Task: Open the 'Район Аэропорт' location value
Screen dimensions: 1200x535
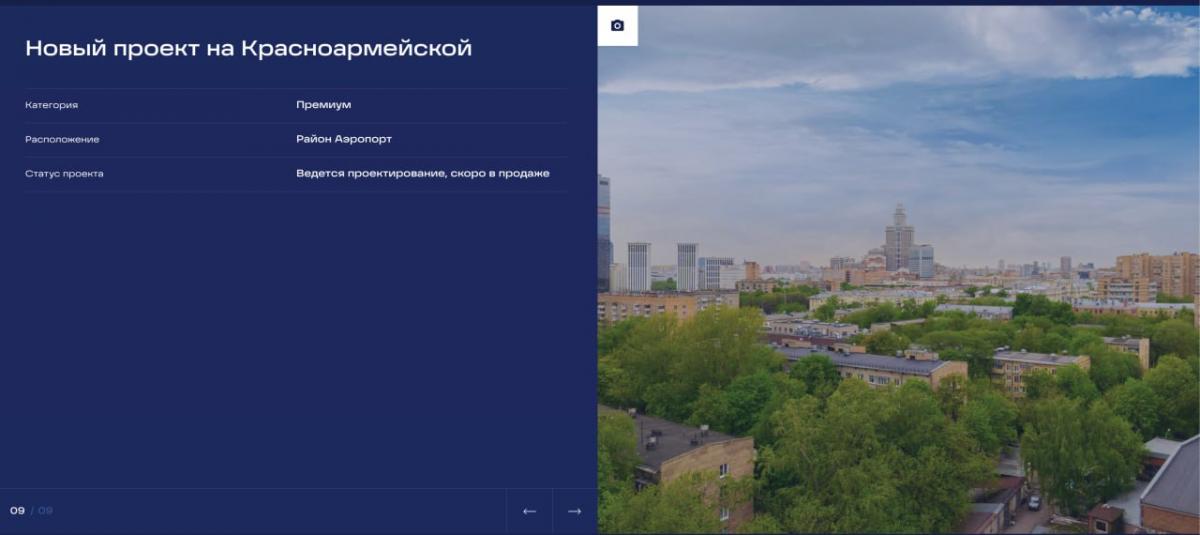Action: pyautogui.click(x=343, y=139)
